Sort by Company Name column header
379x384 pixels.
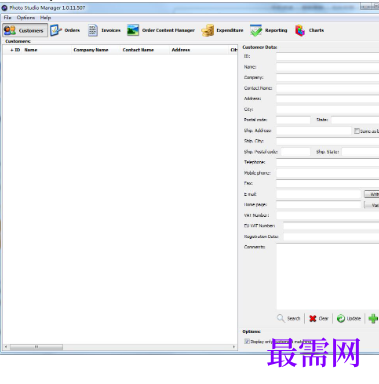coord(96,50)
